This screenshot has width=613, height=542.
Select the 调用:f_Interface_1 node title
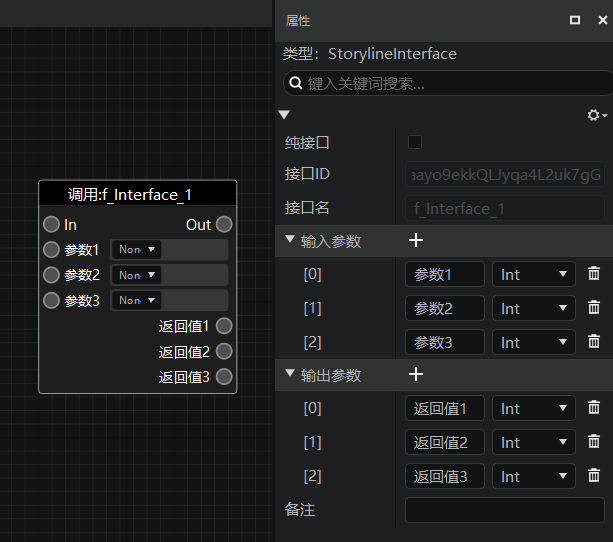pyautogui.click(x=130, y=194)
